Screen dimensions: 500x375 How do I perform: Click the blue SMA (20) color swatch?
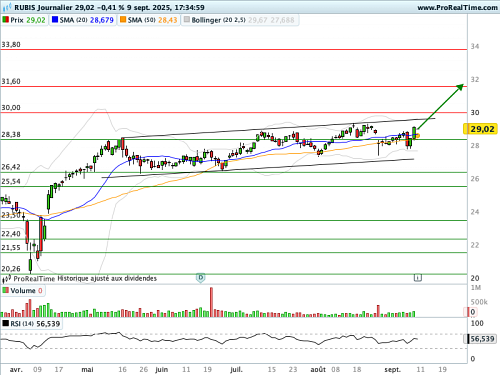tap(55, 20)
